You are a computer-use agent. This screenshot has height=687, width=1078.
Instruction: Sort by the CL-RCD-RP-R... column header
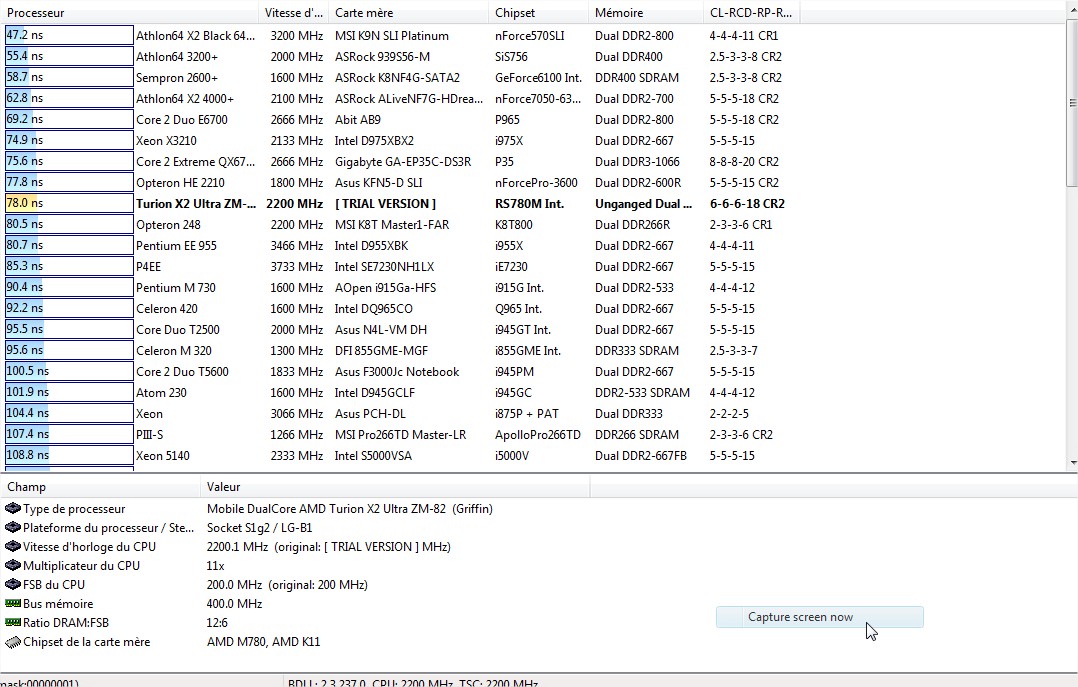tap(751, 12)
